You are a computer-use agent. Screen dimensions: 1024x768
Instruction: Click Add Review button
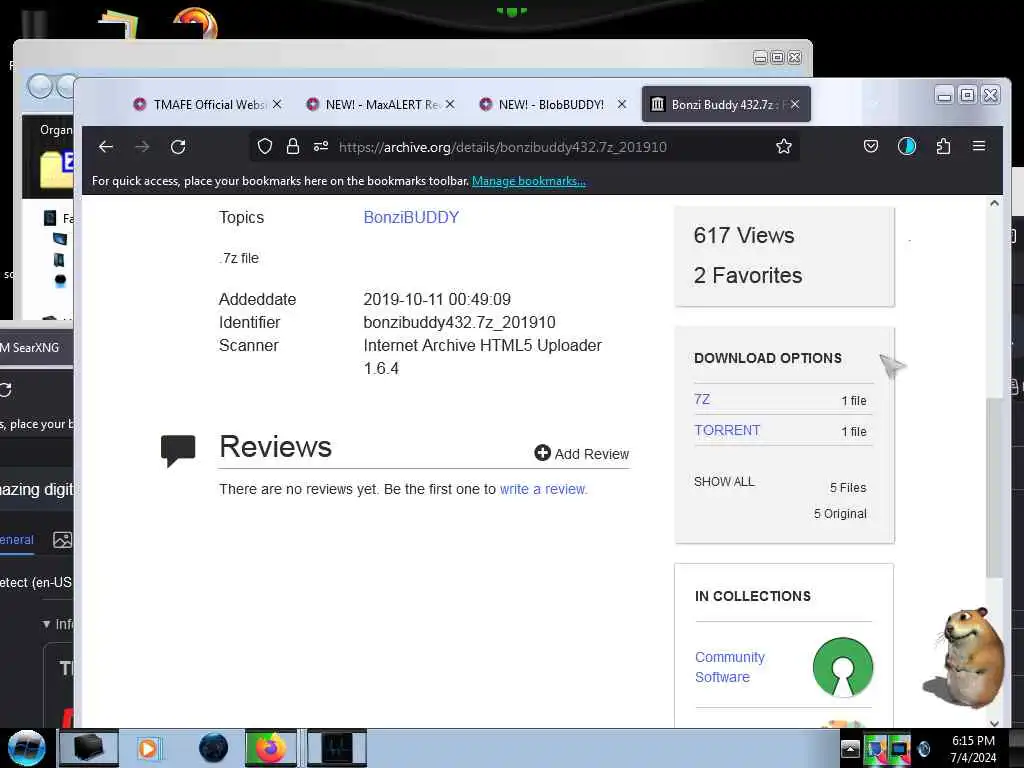click(x=581, y=453)
